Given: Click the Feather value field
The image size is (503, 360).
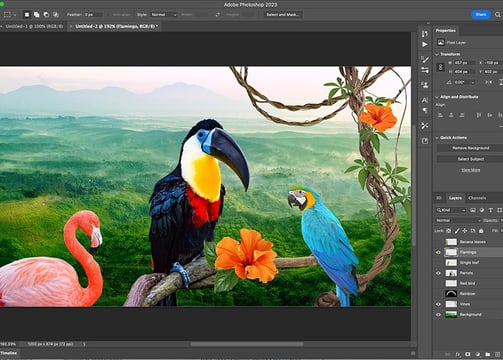Looking at the screenshot, I should pos(93,15).
